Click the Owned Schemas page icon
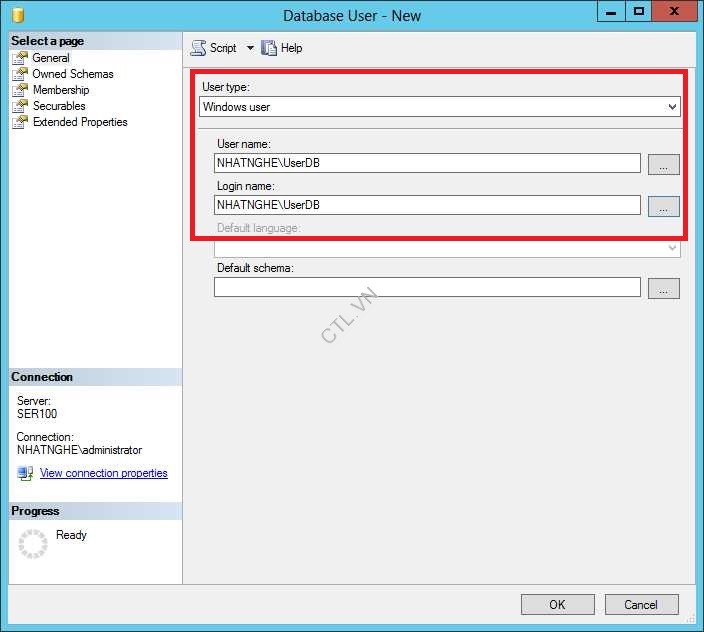 (20, 74)
